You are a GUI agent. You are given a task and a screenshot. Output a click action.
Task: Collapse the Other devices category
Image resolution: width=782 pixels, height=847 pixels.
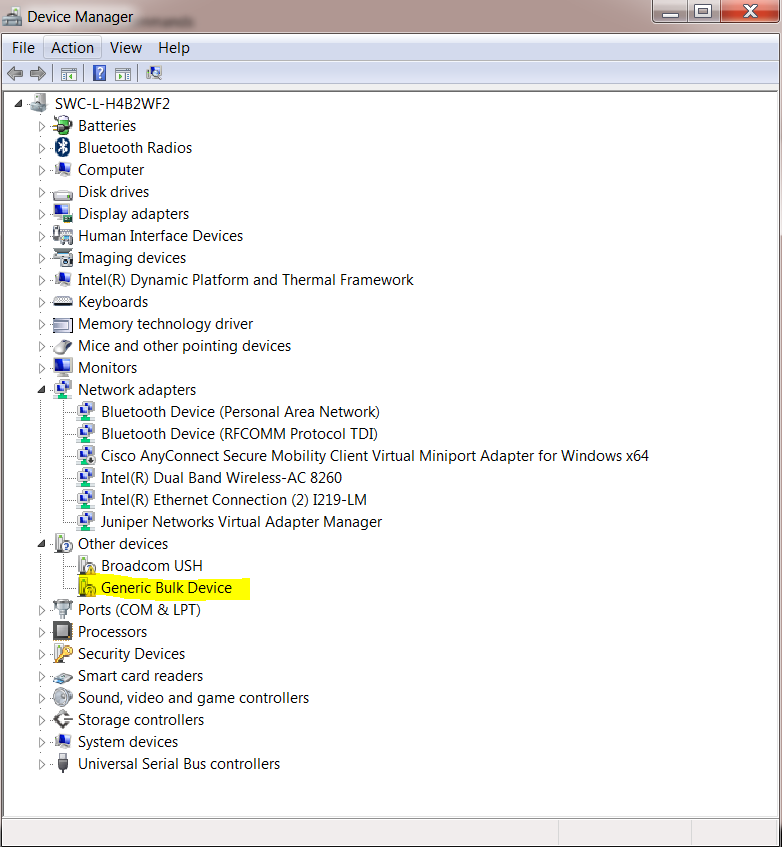click(x=42, y=543)
